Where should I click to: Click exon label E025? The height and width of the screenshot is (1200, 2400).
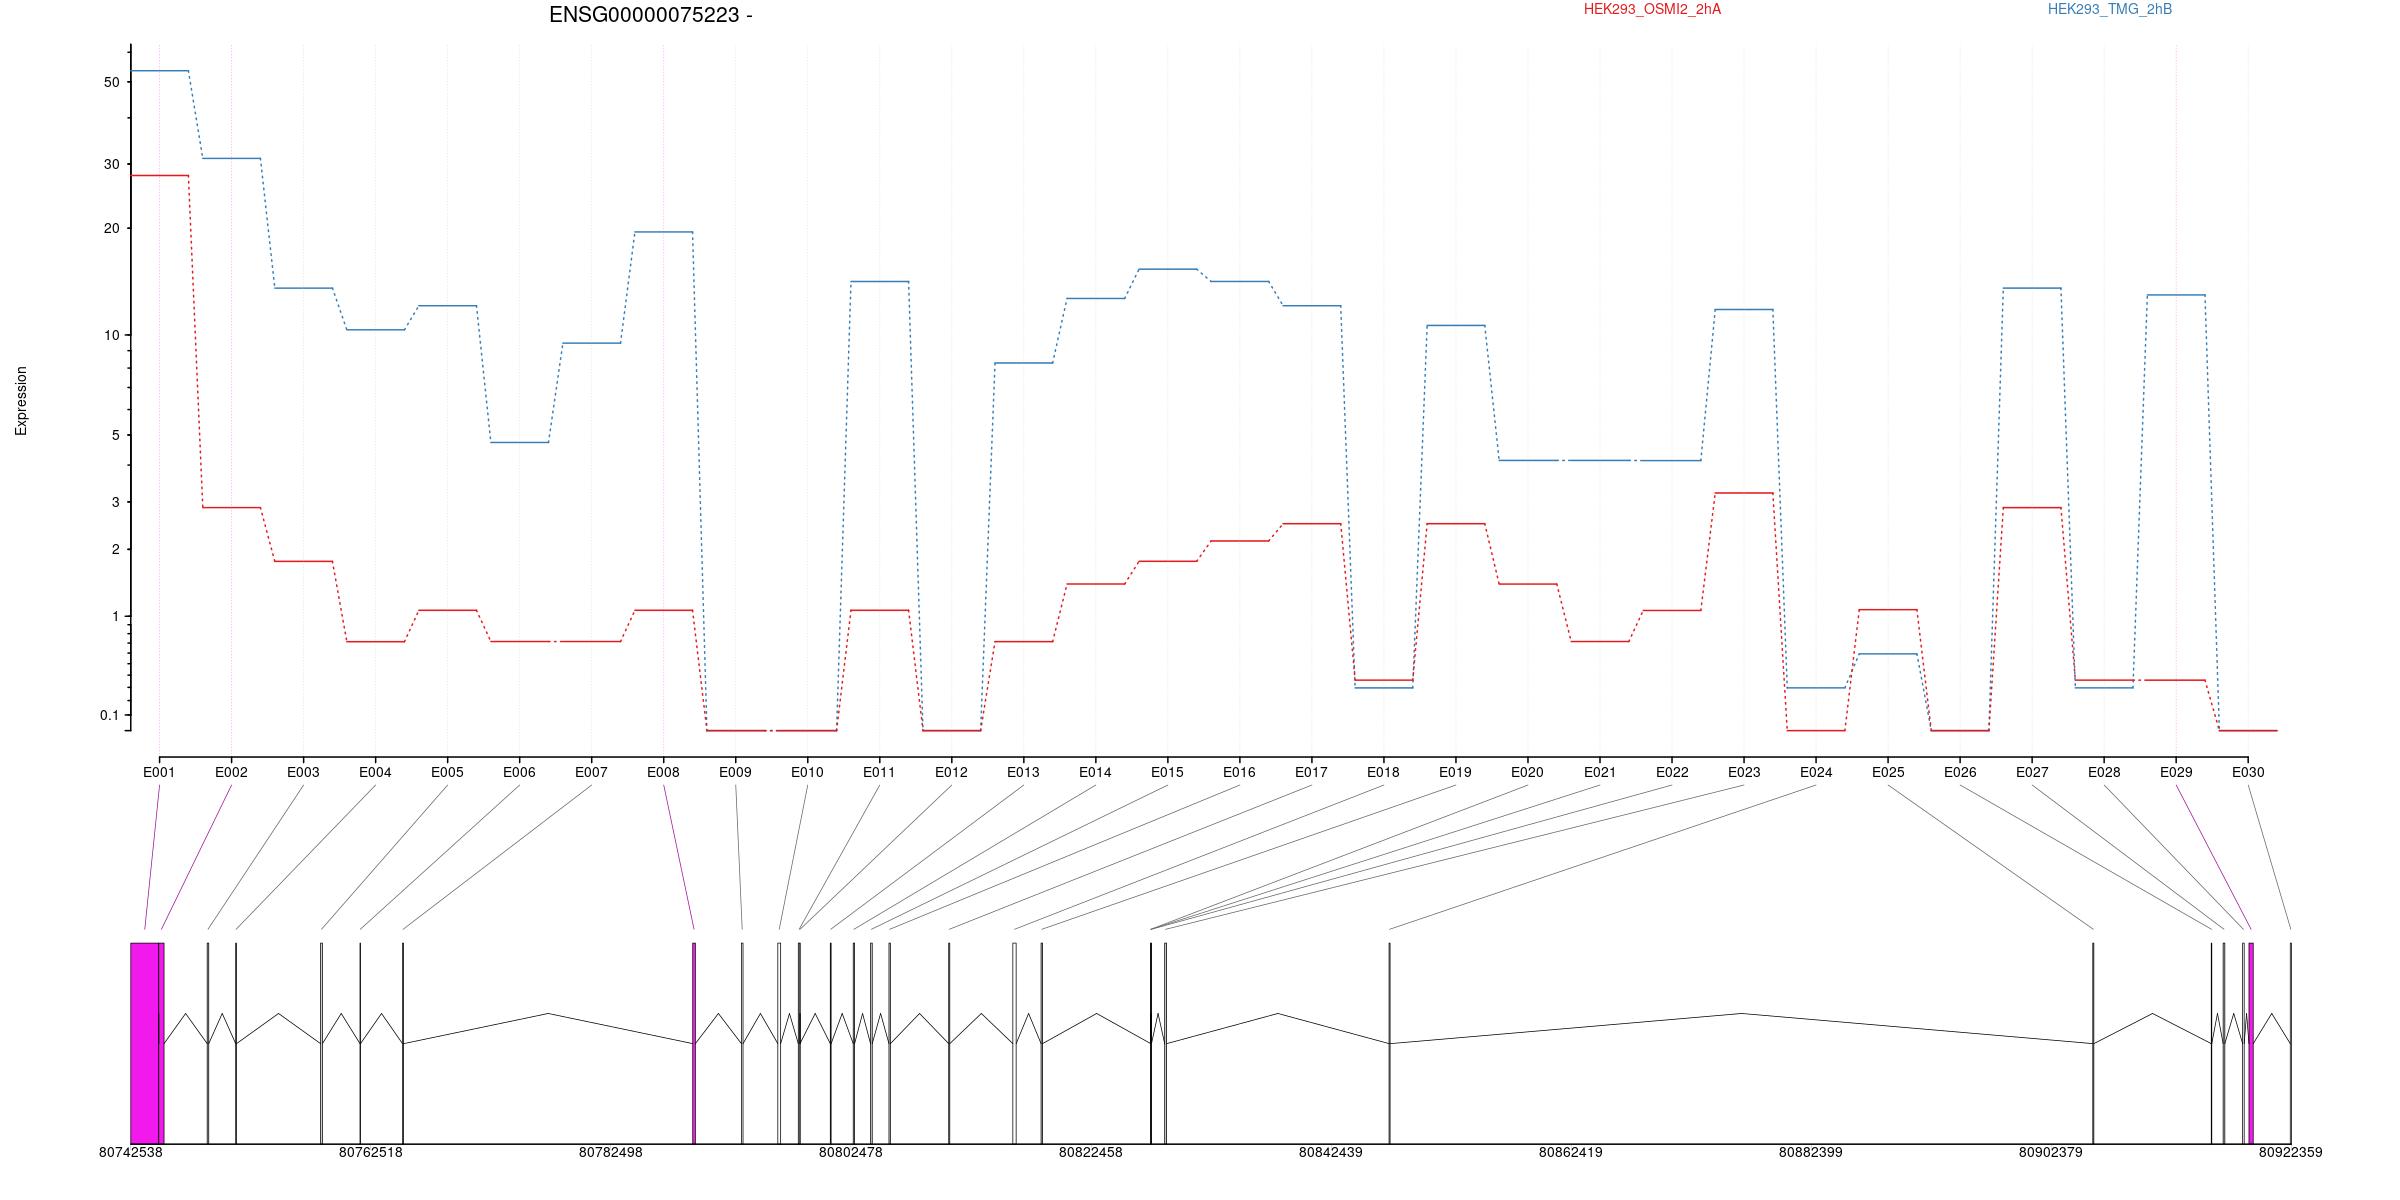tap(1888, 772)
